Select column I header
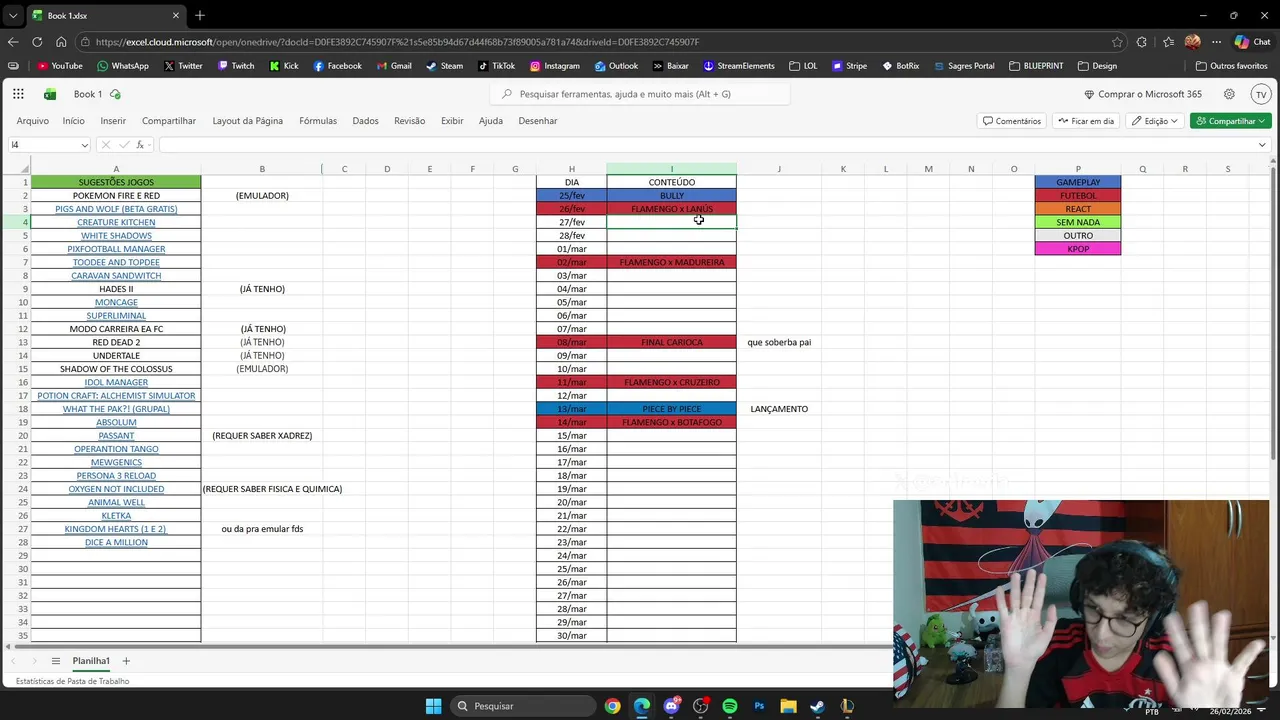 tap(672, 169)
